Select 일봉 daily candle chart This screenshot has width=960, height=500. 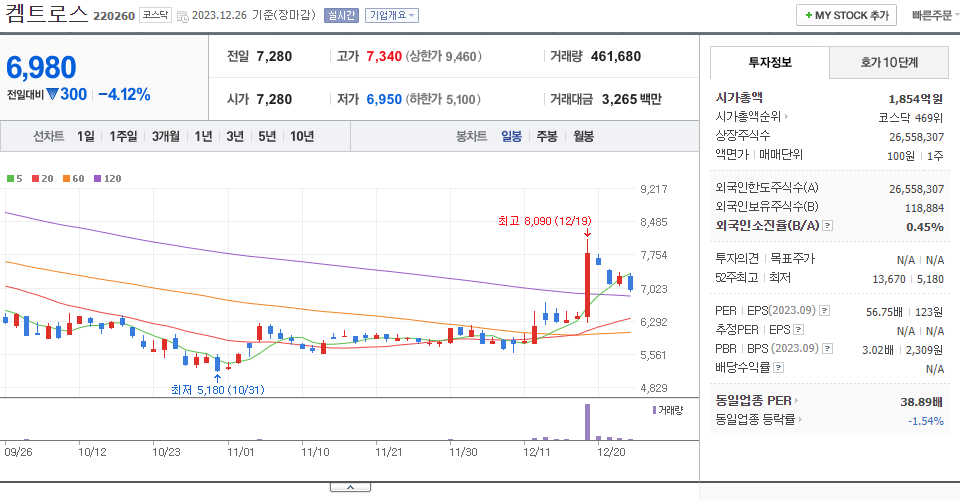pyautogui.click(x=511, y=136)
